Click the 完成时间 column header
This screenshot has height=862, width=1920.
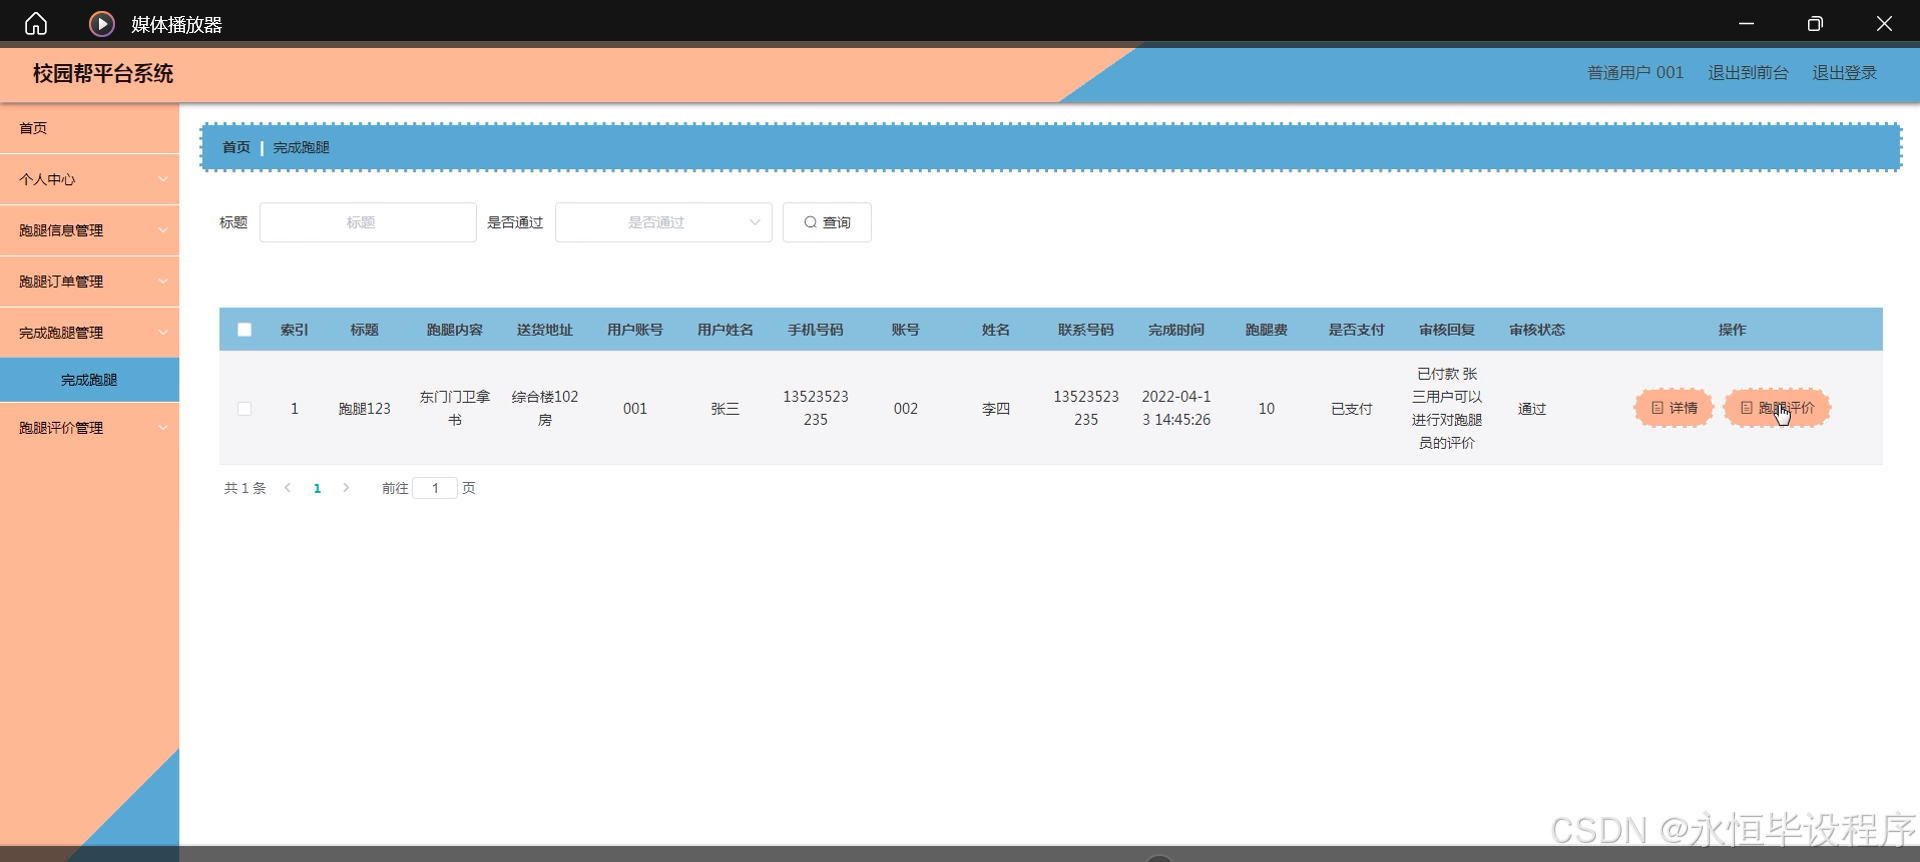(x=1176, y=330)
